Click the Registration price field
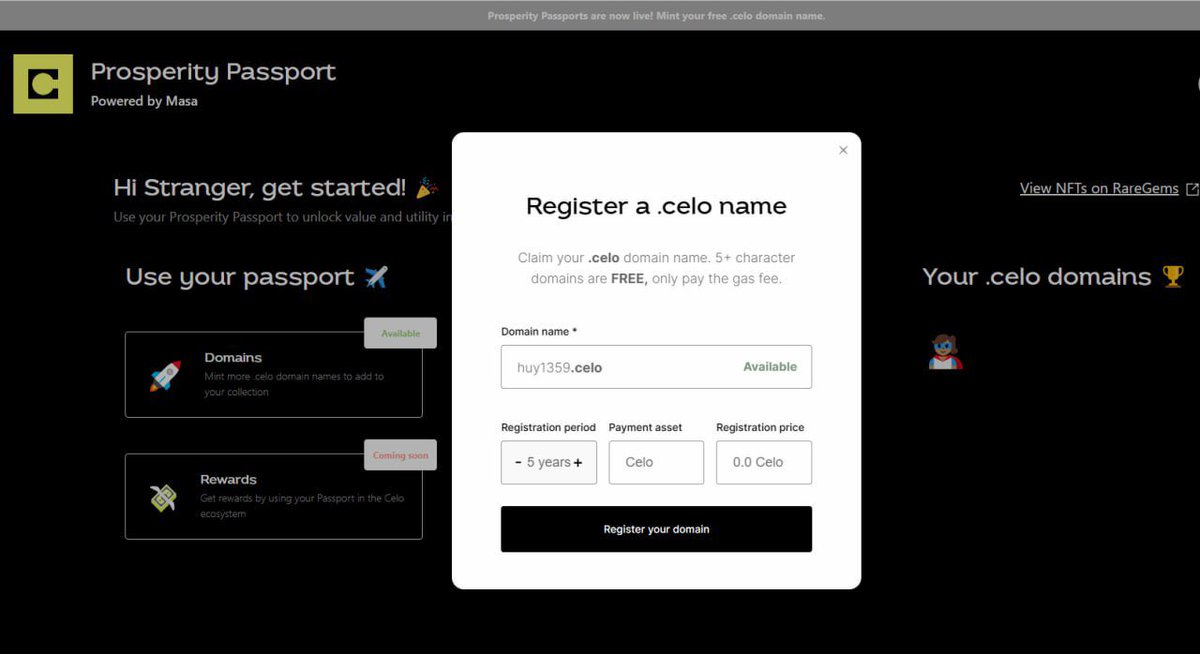Viewport: 1200px width, 654px height. [764, 462]
